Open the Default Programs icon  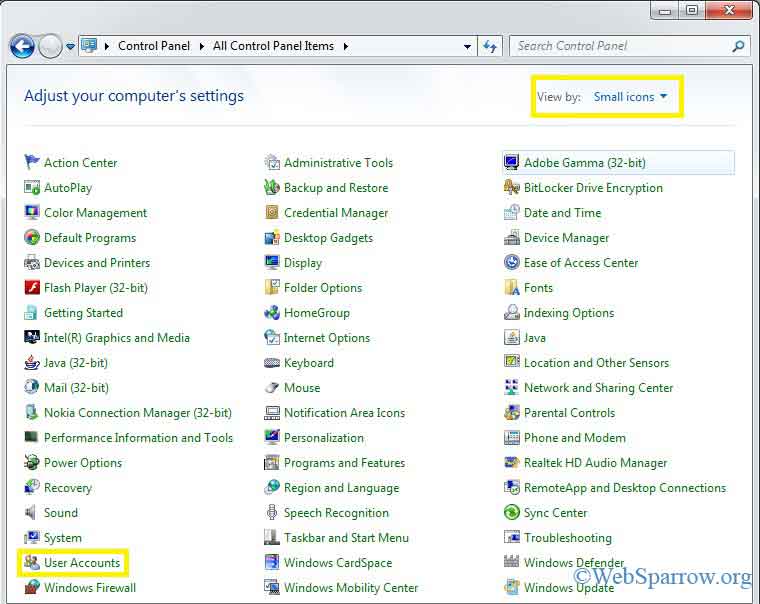pos(32,238)
